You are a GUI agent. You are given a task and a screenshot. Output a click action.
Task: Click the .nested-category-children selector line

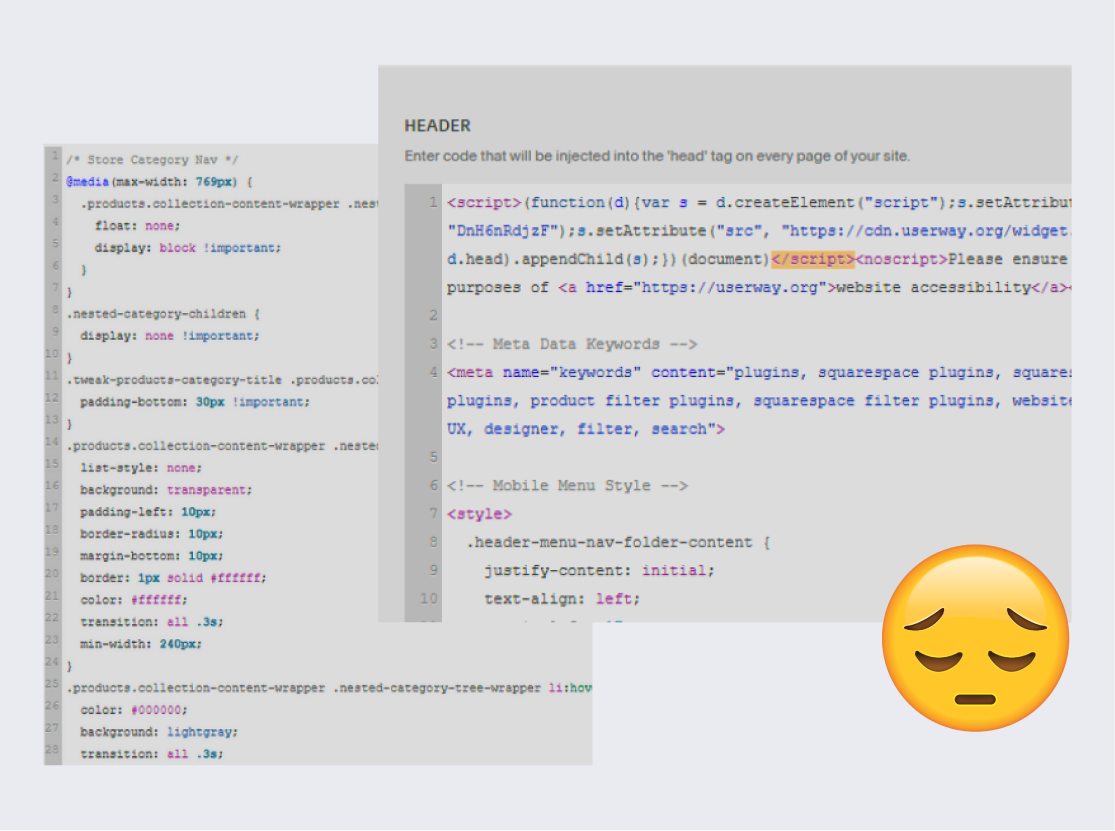click(x=163, y=314)
